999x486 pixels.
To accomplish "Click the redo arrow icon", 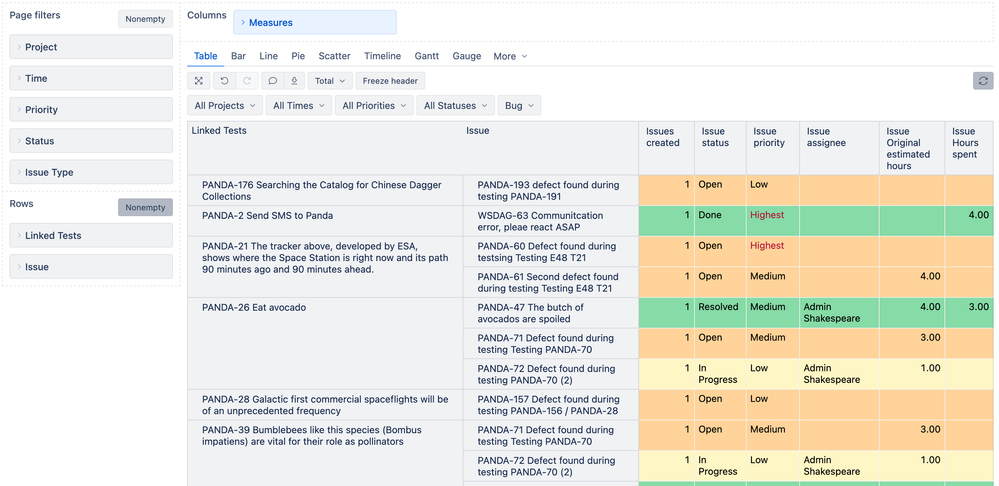I will [247, 81].
